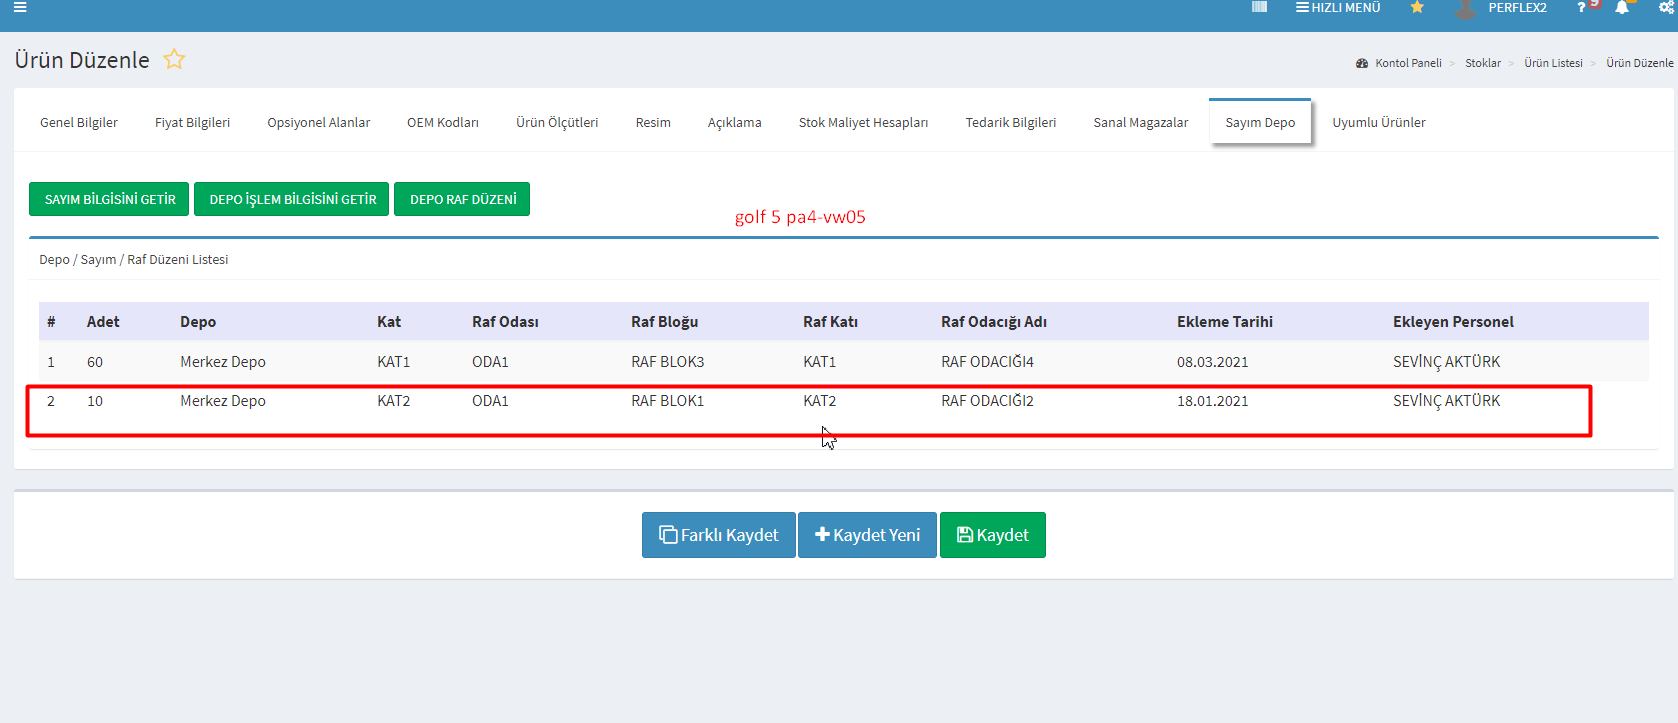Screen dimensions: 1678x723
Task: Open the settings gears icon
Action: (x=1665, y=8)
